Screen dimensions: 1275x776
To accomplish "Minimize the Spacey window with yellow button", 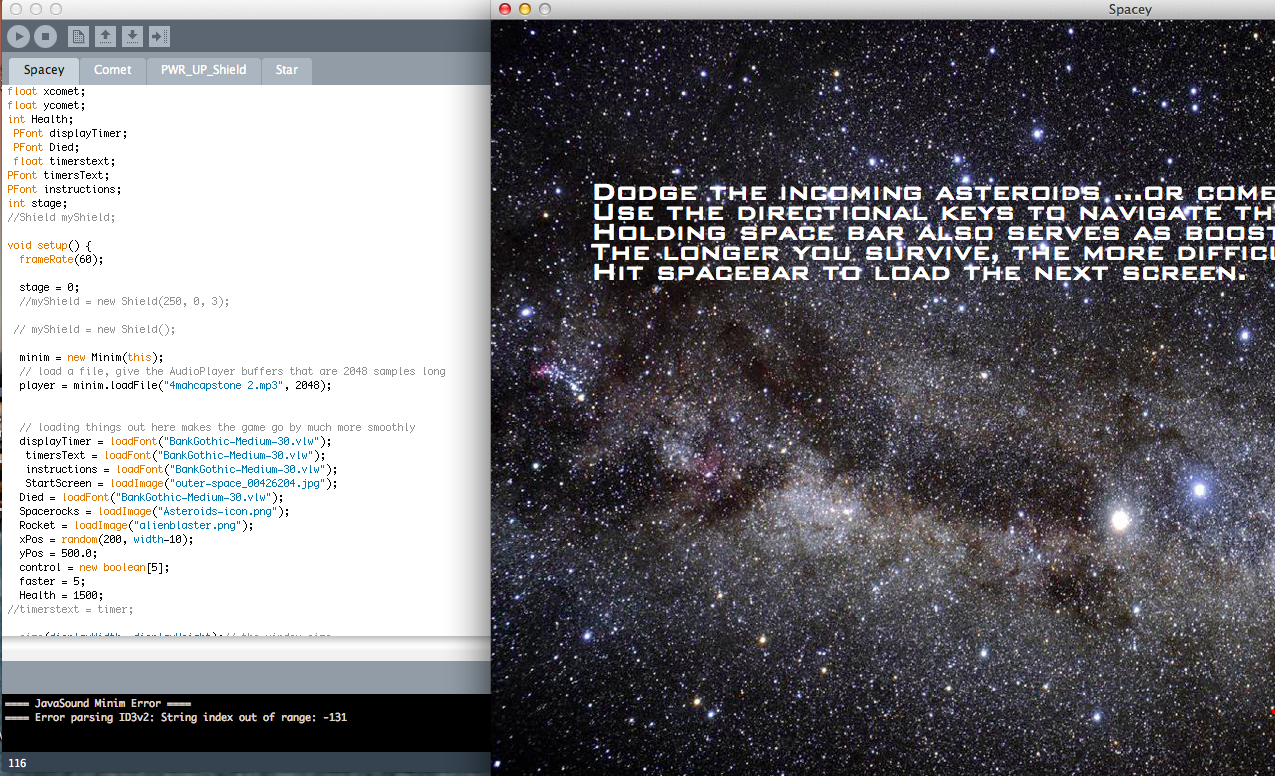I will point(525,9).
